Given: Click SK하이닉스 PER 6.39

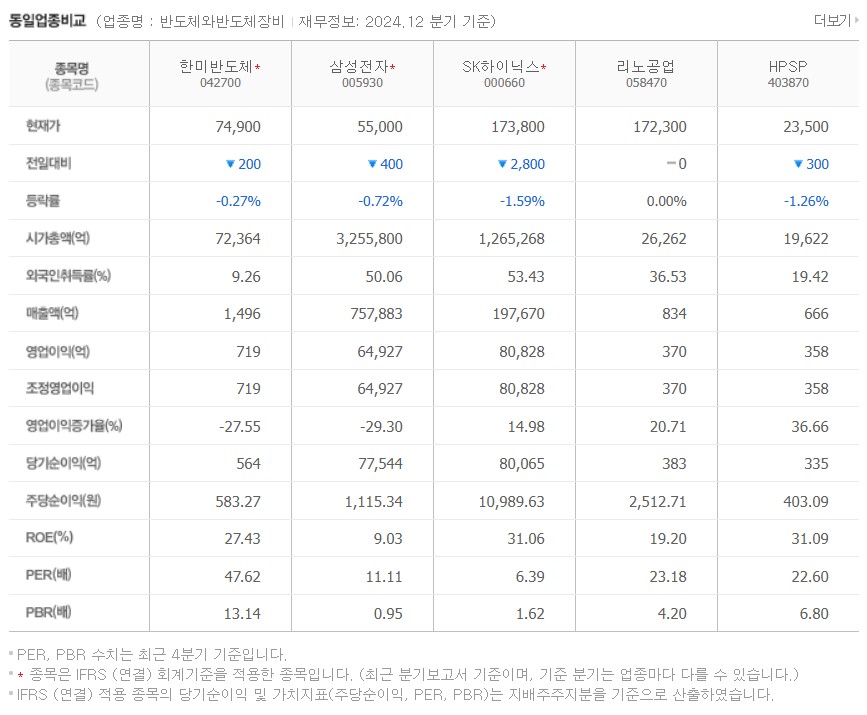Looking at the screenshot, I should pos(530,577).
